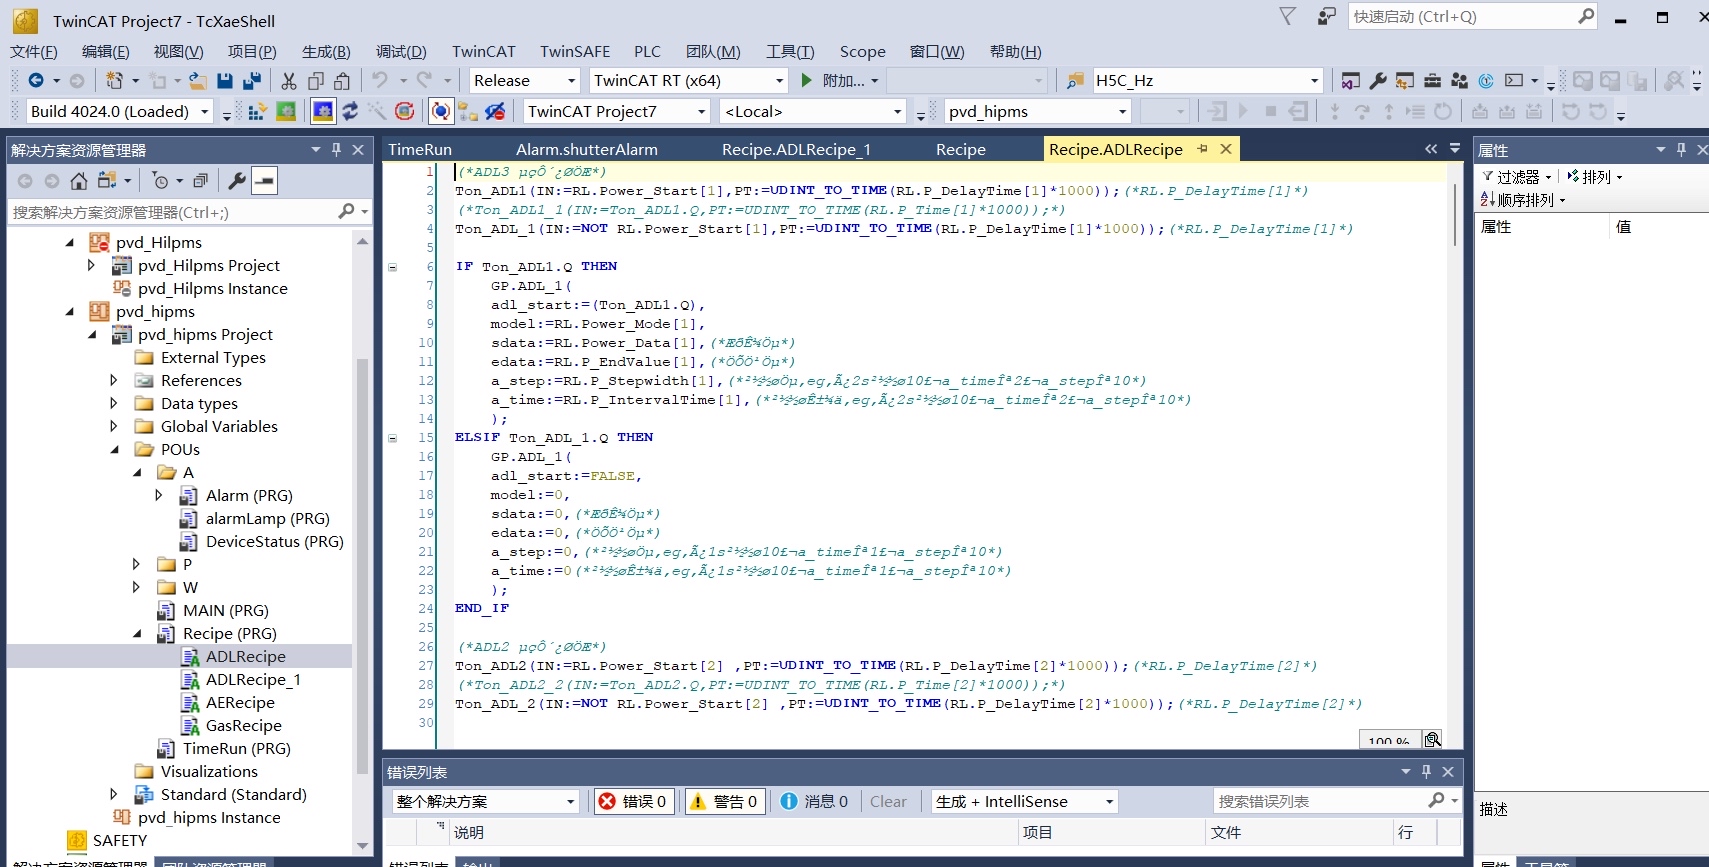The image size is (1709, 867).
Task: Click the green Start debugging arrow
Action: (807, 81)
